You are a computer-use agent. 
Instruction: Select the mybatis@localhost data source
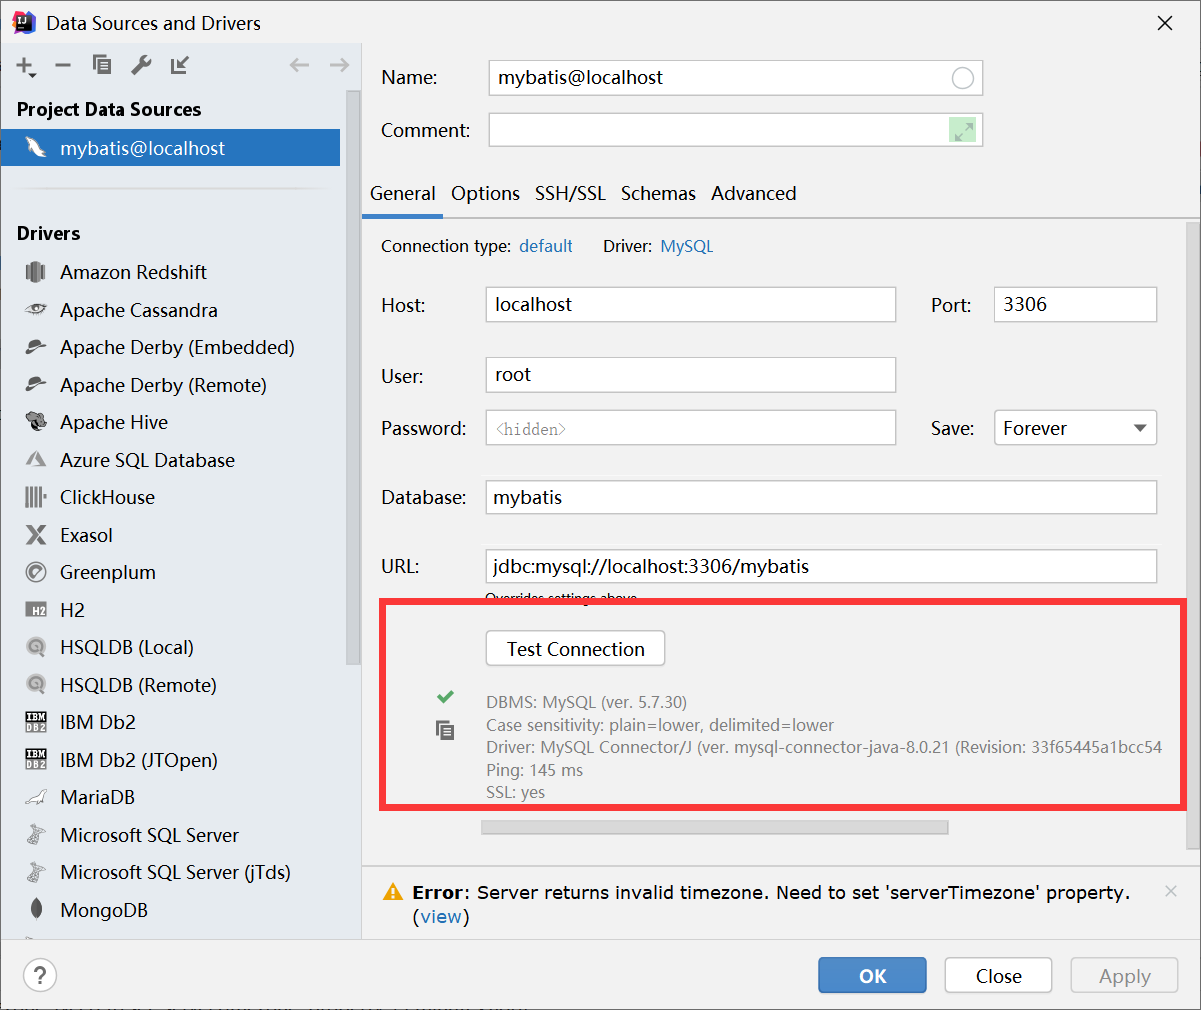click(x=170, y=148)
